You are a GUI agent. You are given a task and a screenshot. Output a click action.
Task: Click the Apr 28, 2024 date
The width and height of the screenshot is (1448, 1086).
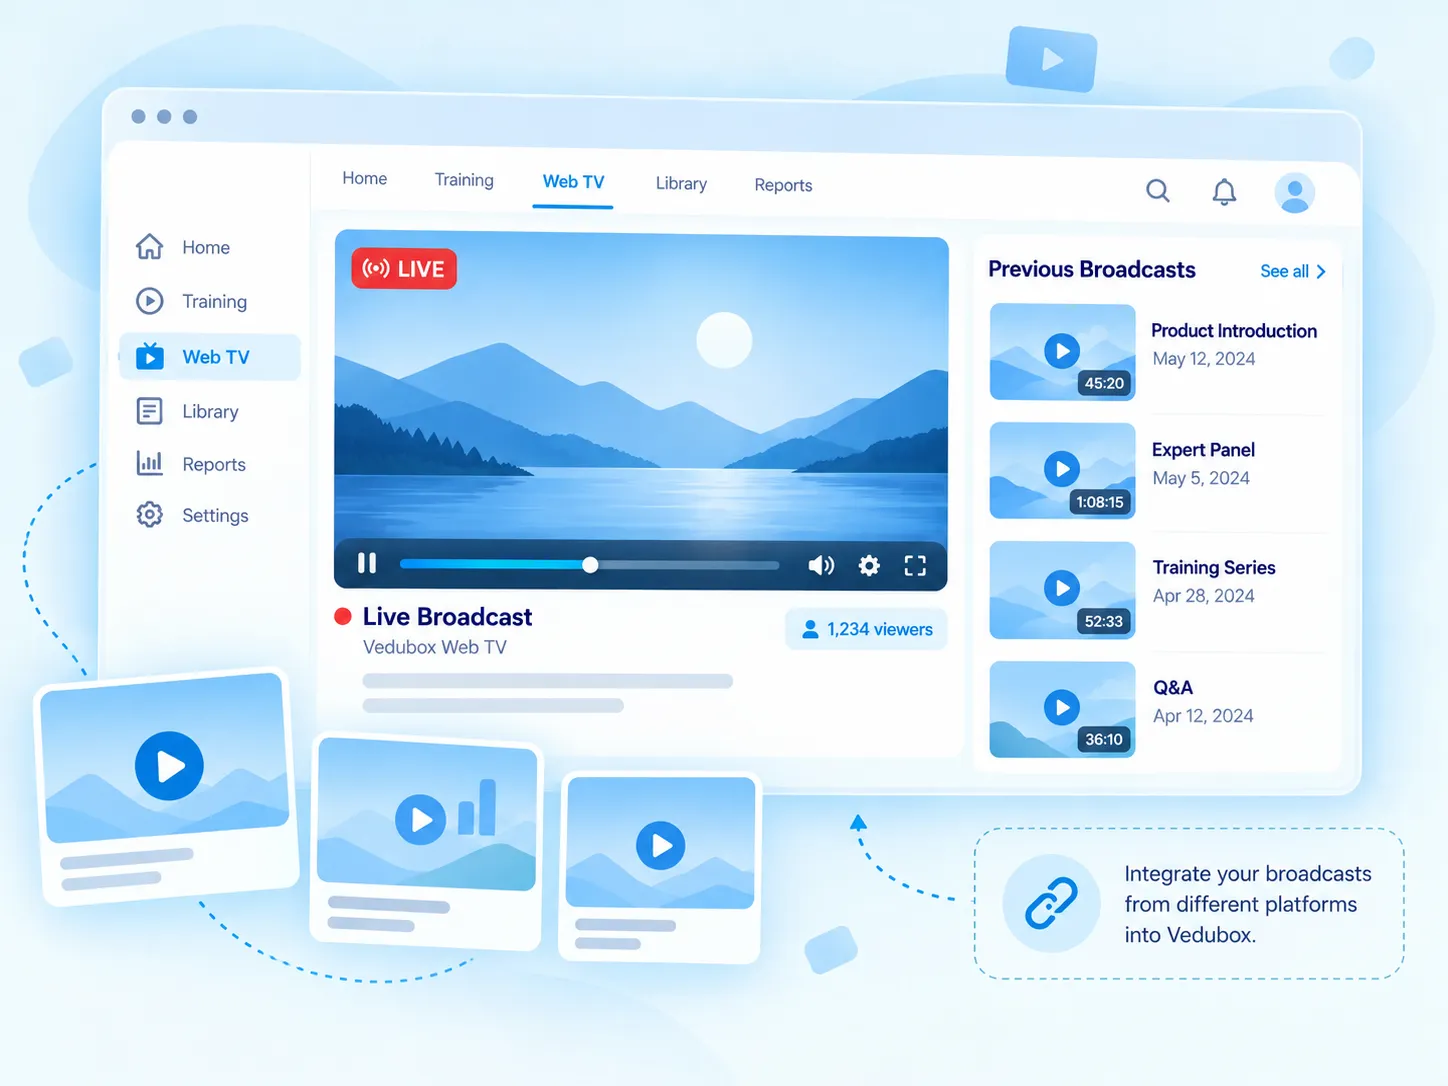point(1203,596)
